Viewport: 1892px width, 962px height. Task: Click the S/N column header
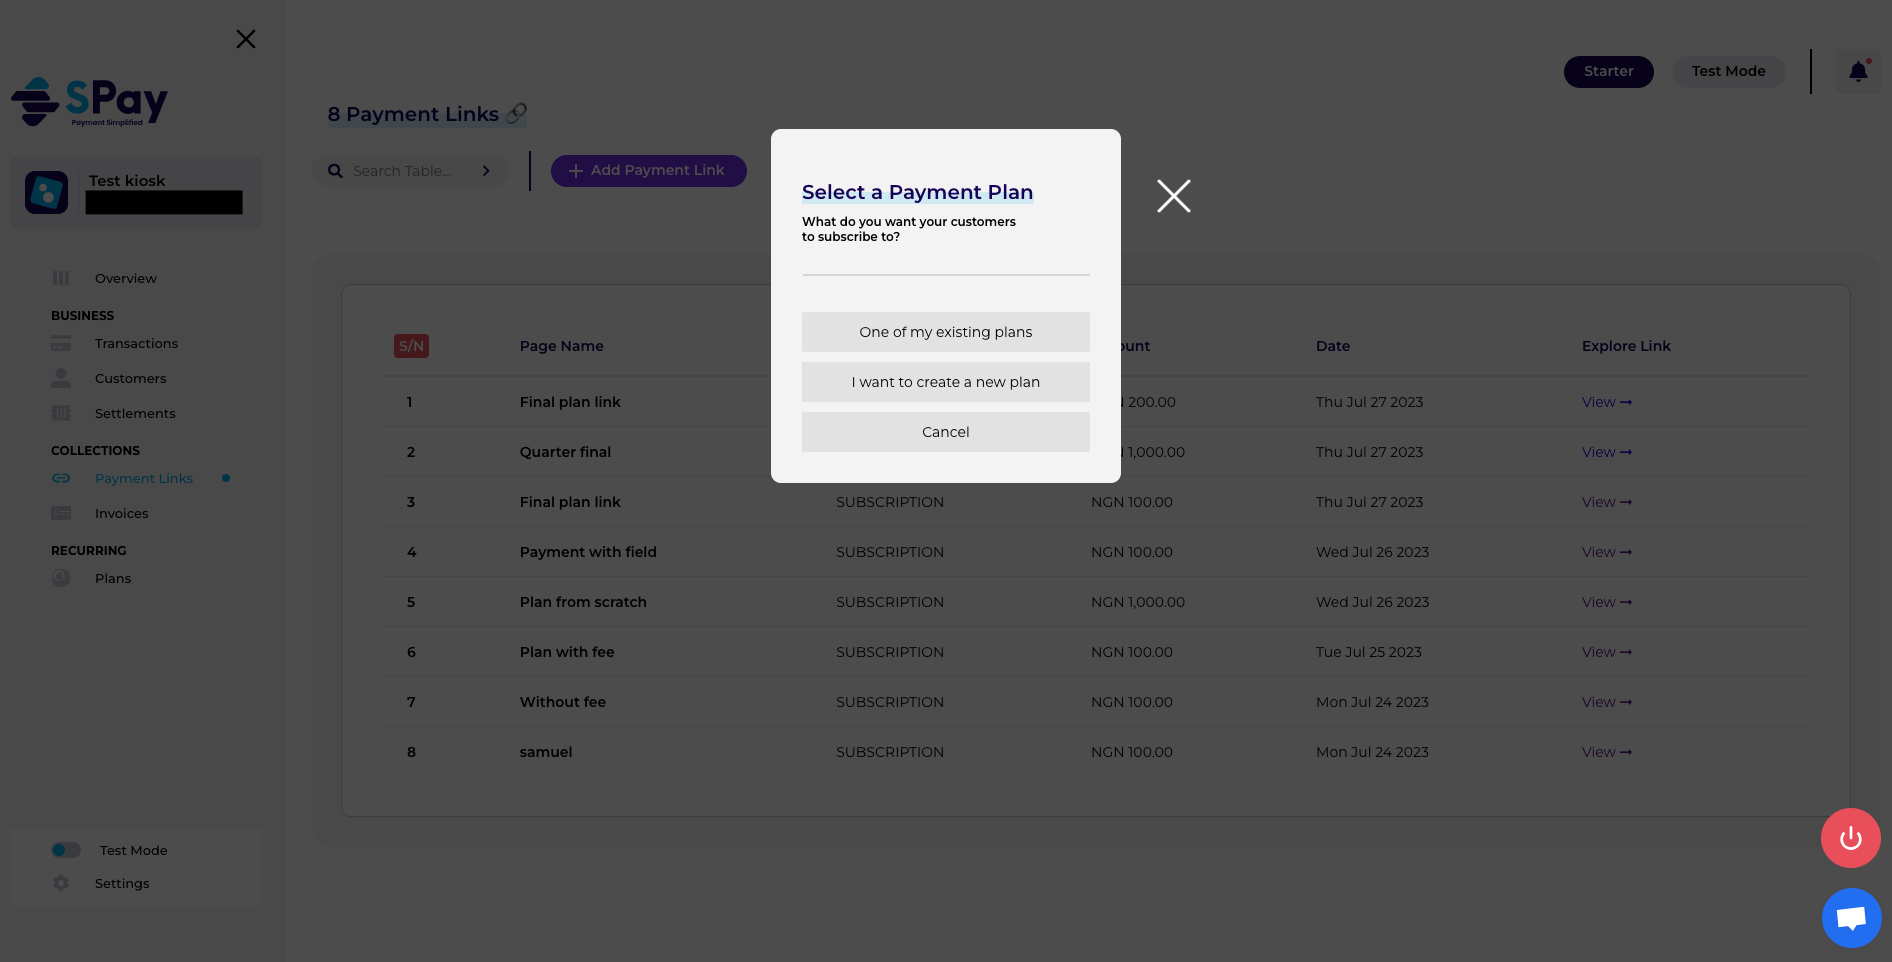411,346
